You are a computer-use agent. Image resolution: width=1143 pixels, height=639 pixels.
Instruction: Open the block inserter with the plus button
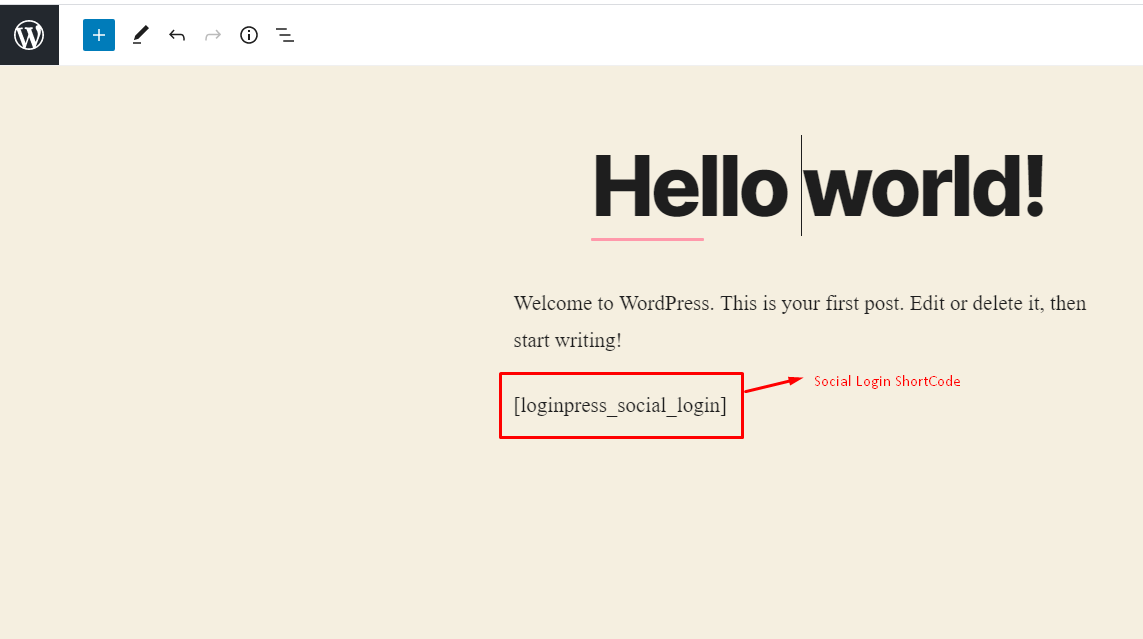tap(98, 35)
